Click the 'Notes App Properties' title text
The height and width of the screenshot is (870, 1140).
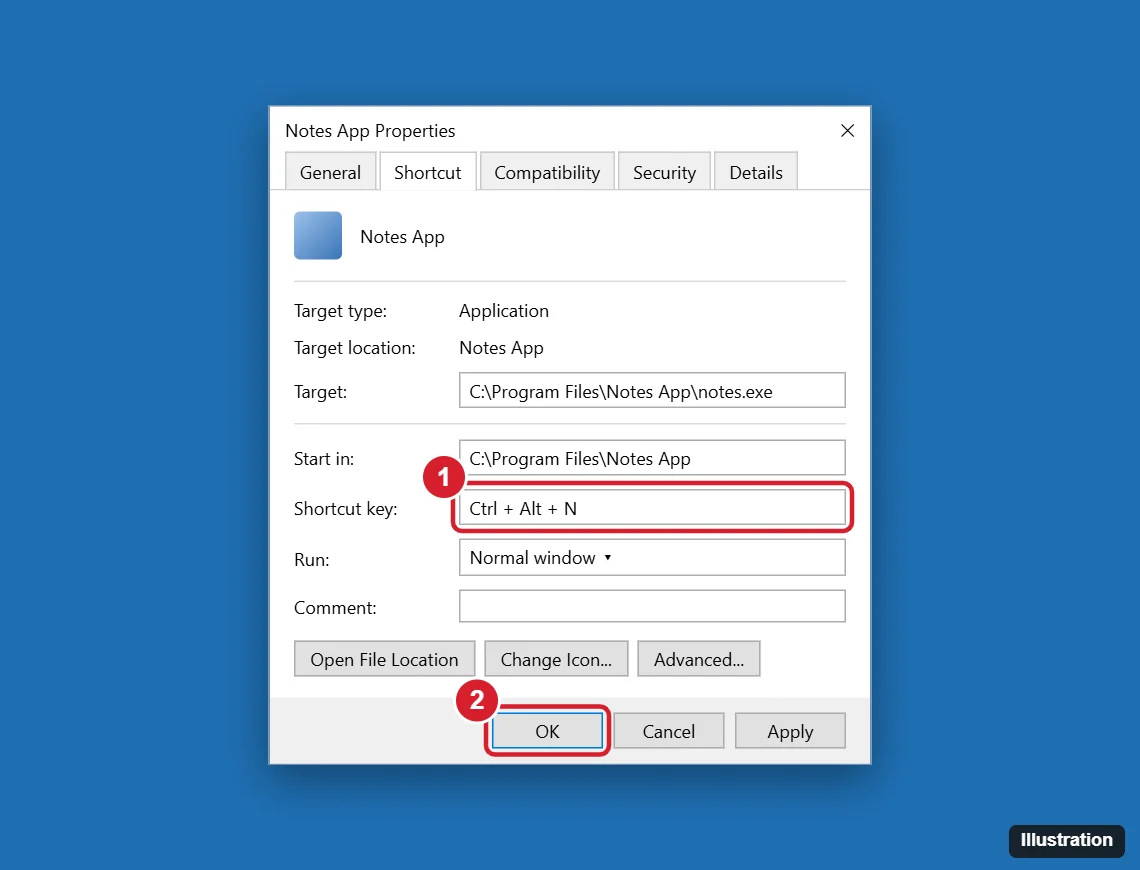click(x=370, y=131)
